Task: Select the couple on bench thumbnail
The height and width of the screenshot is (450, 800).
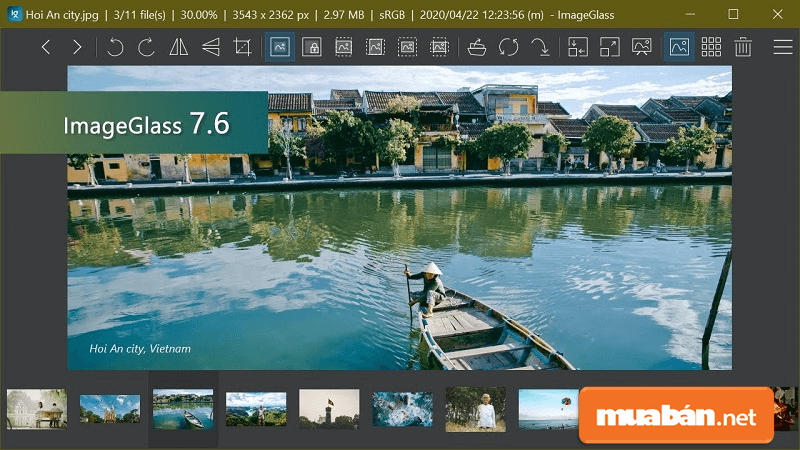Action: click(x=37, y=409)
